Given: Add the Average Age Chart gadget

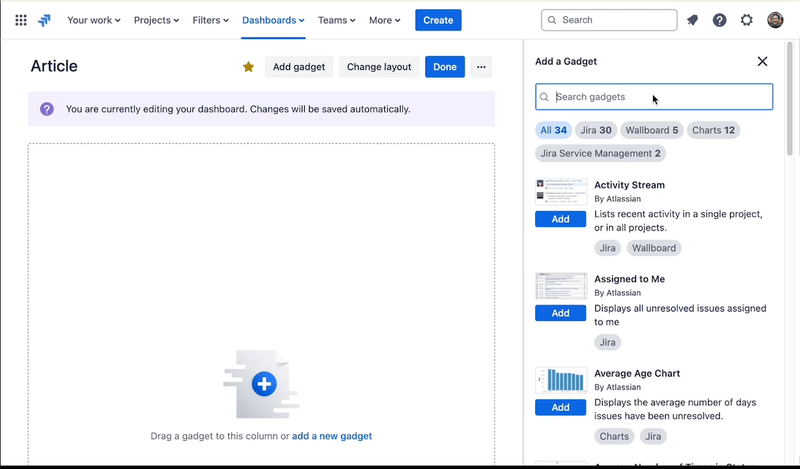Looking at the screenshot, I should click(560, 407).
